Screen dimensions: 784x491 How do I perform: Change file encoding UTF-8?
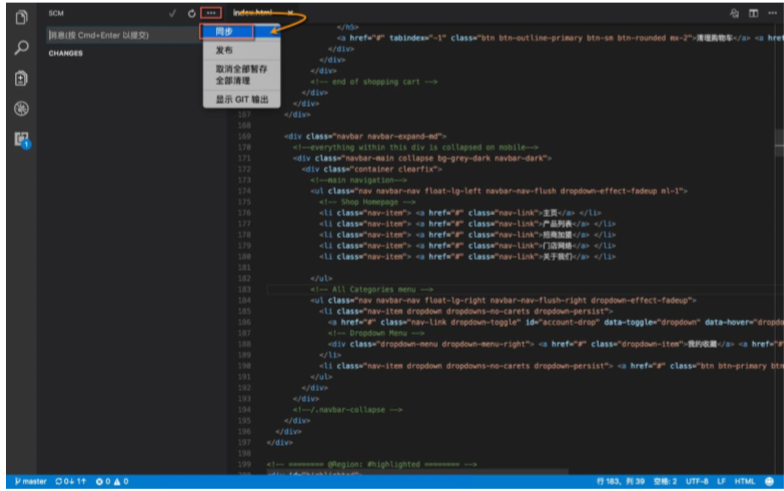pyautogui.click(x=697, y=482)
